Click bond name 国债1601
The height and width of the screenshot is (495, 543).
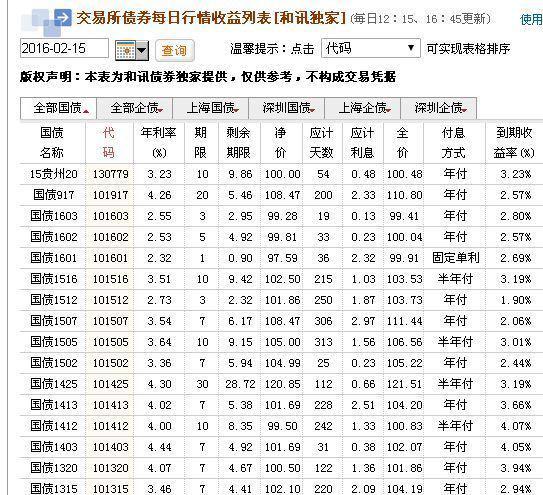53,258
